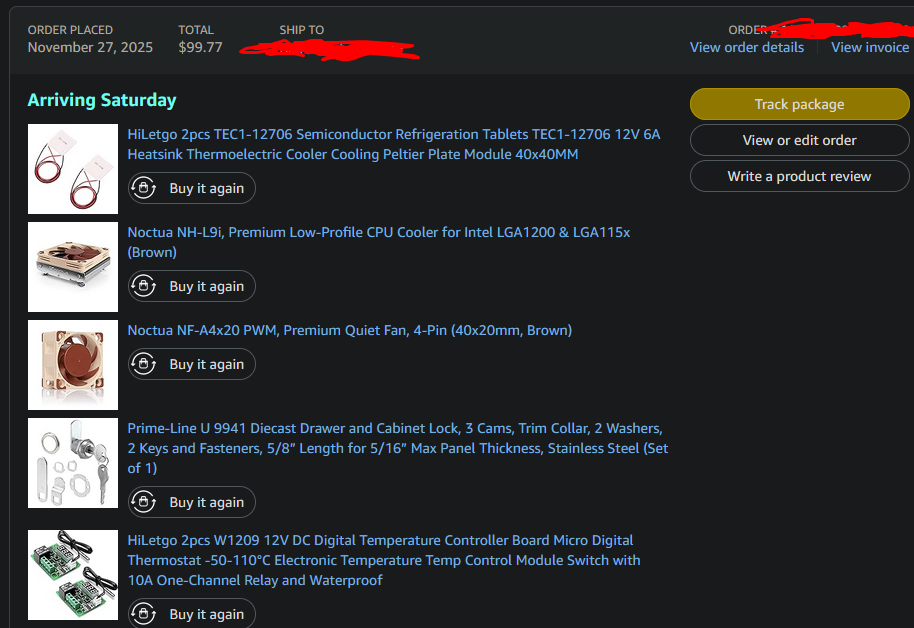This screenshot has width=914, height=628.
Task: Click the Noctua NF-A4x20 fan thumbnail
Action: (73, 365)
